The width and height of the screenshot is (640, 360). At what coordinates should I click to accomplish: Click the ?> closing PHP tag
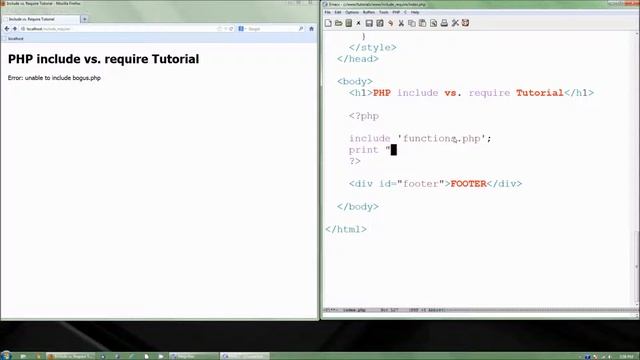coord(355,162)
